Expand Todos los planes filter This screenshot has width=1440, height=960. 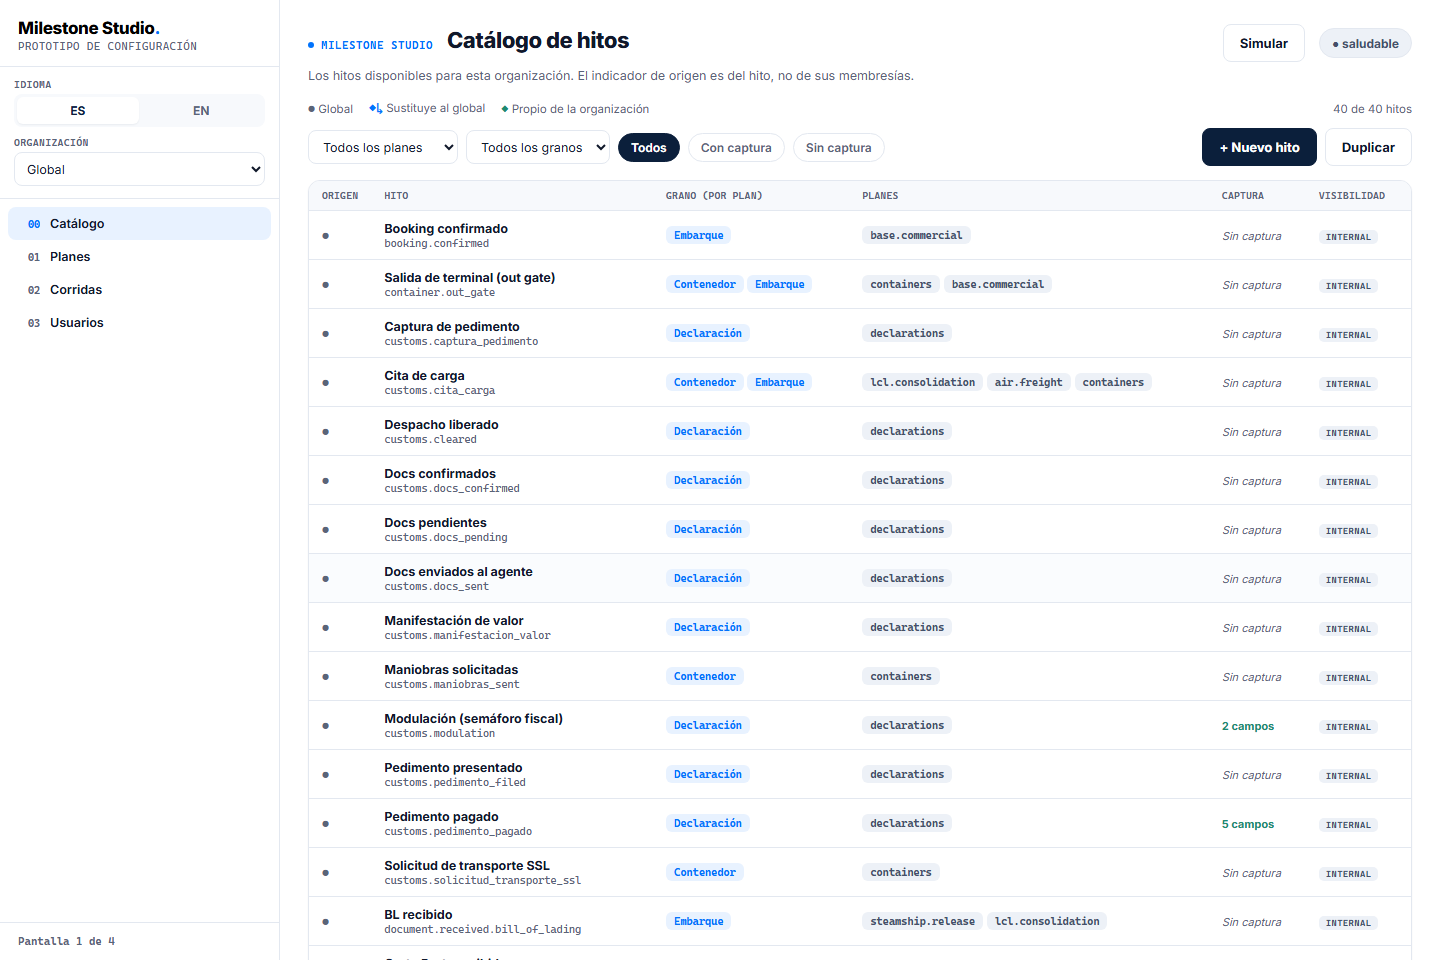point(383,147)
